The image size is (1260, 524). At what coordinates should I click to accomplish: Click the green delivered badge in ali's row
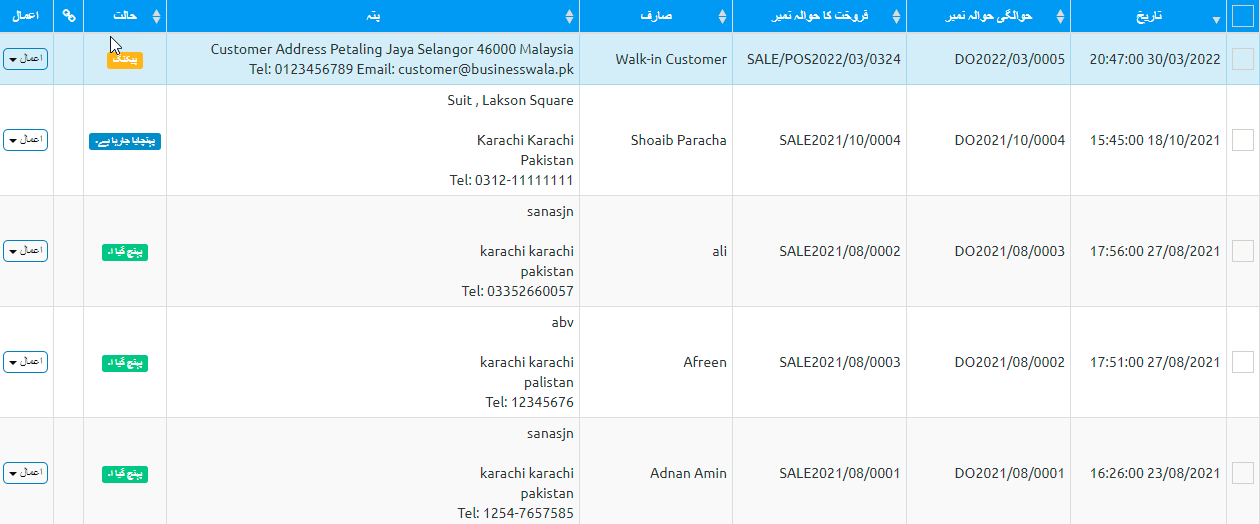(125, 252)
